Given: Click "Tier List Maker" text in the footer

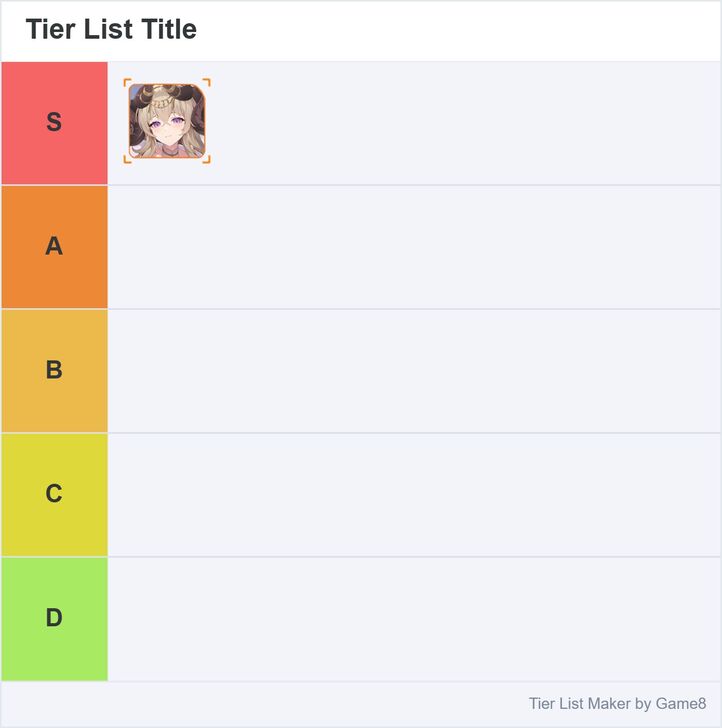Looking at the screenshot, I should tap(579, 704).
